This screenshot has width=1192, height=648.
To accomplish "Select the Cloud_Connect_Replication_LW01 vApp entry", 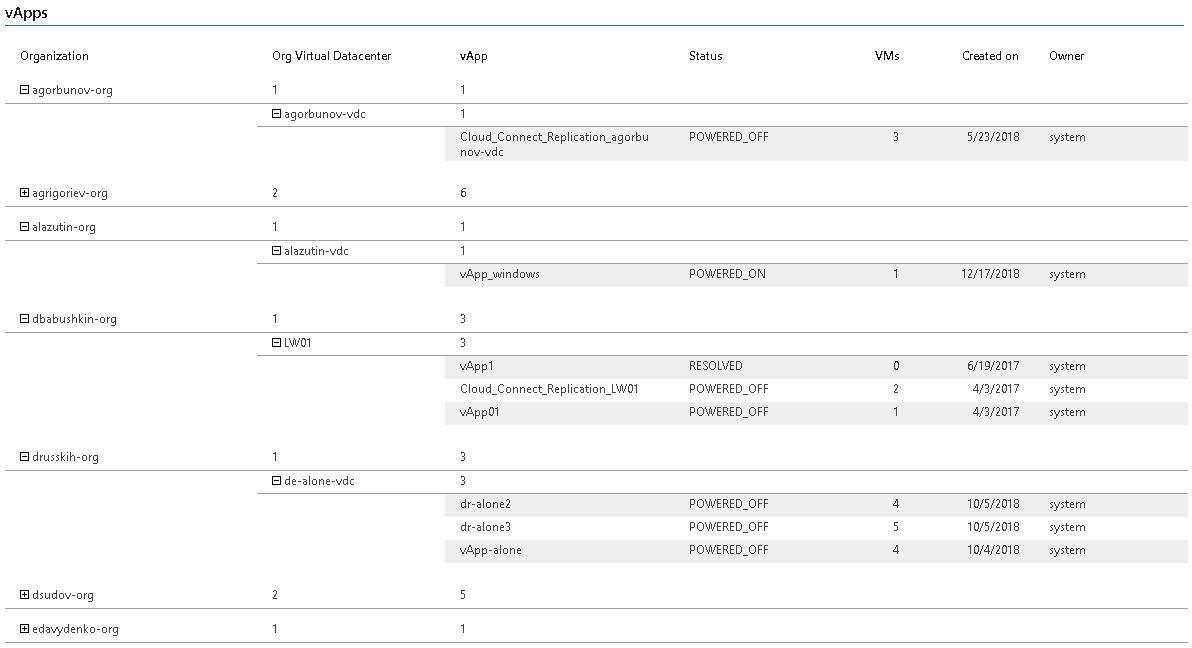I will click(x=549, y=389).
